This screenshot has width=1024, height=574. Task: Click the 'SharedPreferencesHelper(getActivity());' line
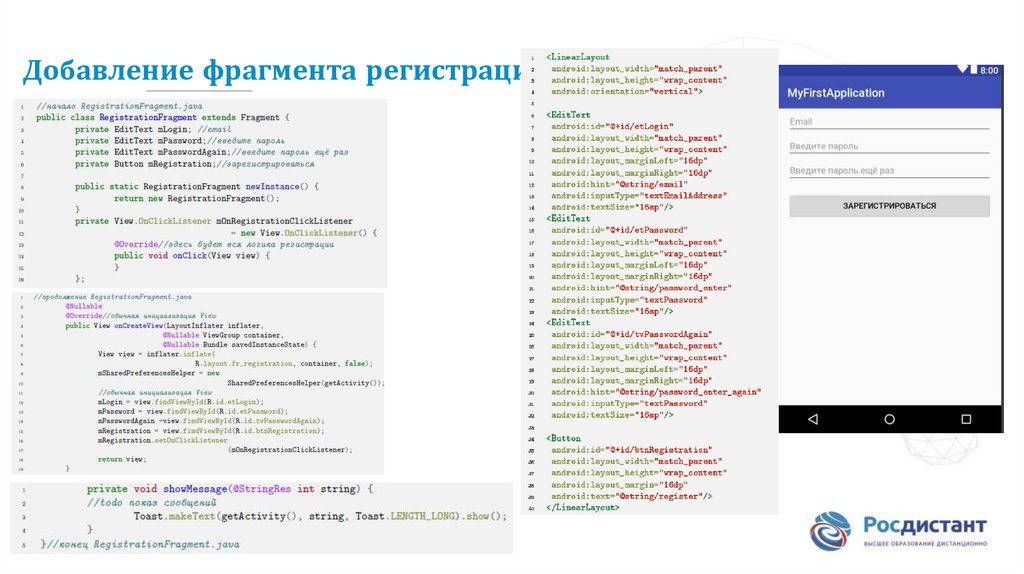click(306, 383)
